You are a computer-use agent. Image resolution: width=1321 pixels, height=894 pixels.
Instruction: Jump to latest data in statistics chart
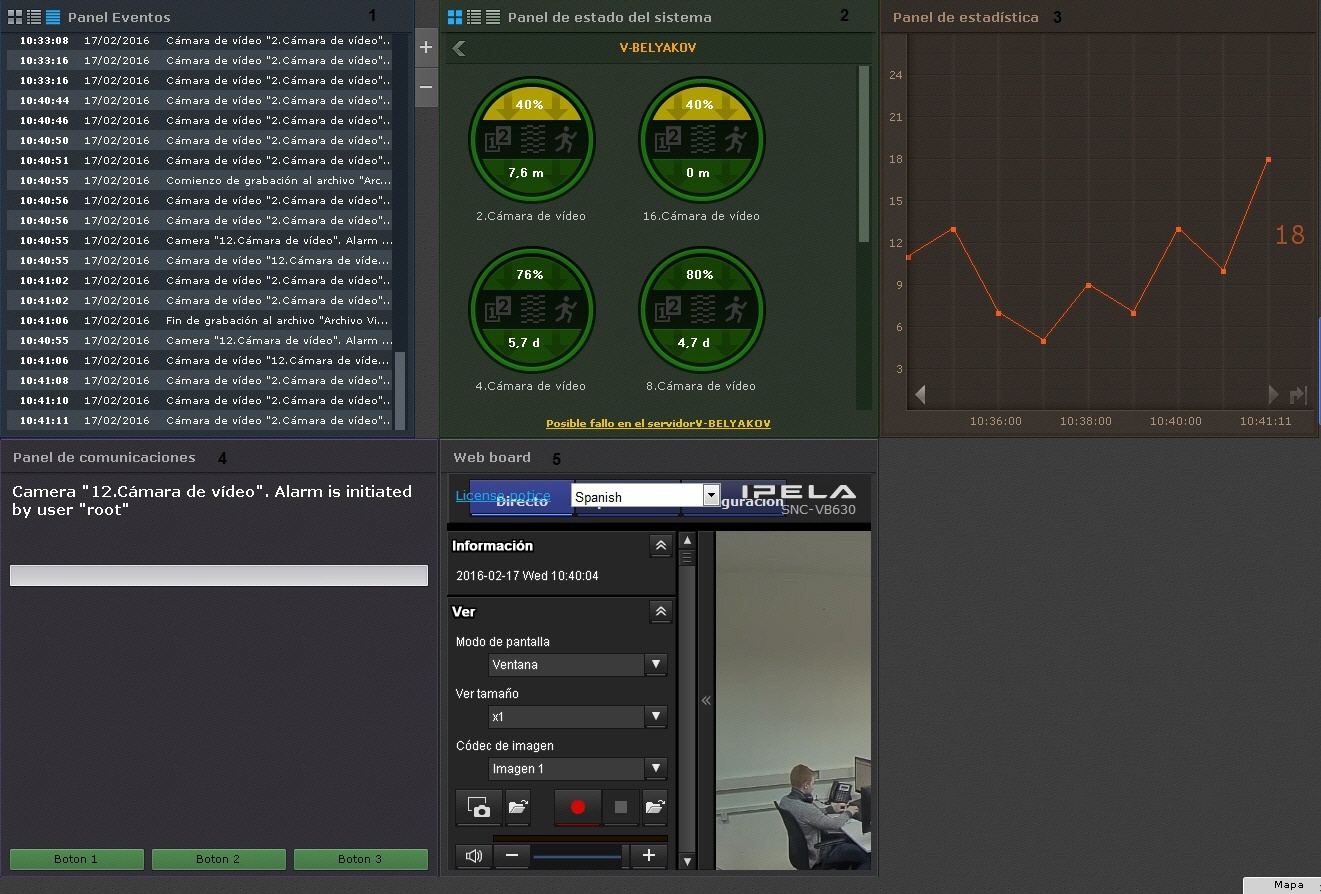[1299, 395]
